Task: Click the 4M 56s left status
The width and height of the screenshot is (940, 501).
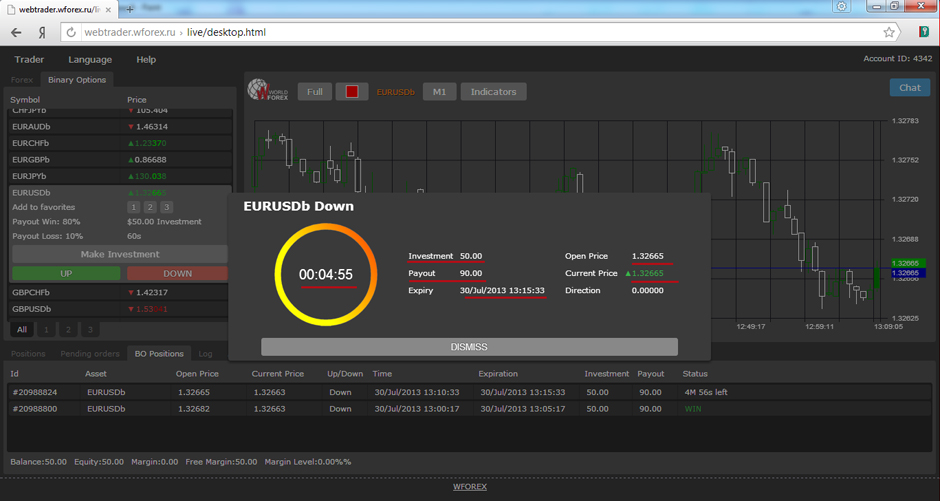Action: pos(706,393)
